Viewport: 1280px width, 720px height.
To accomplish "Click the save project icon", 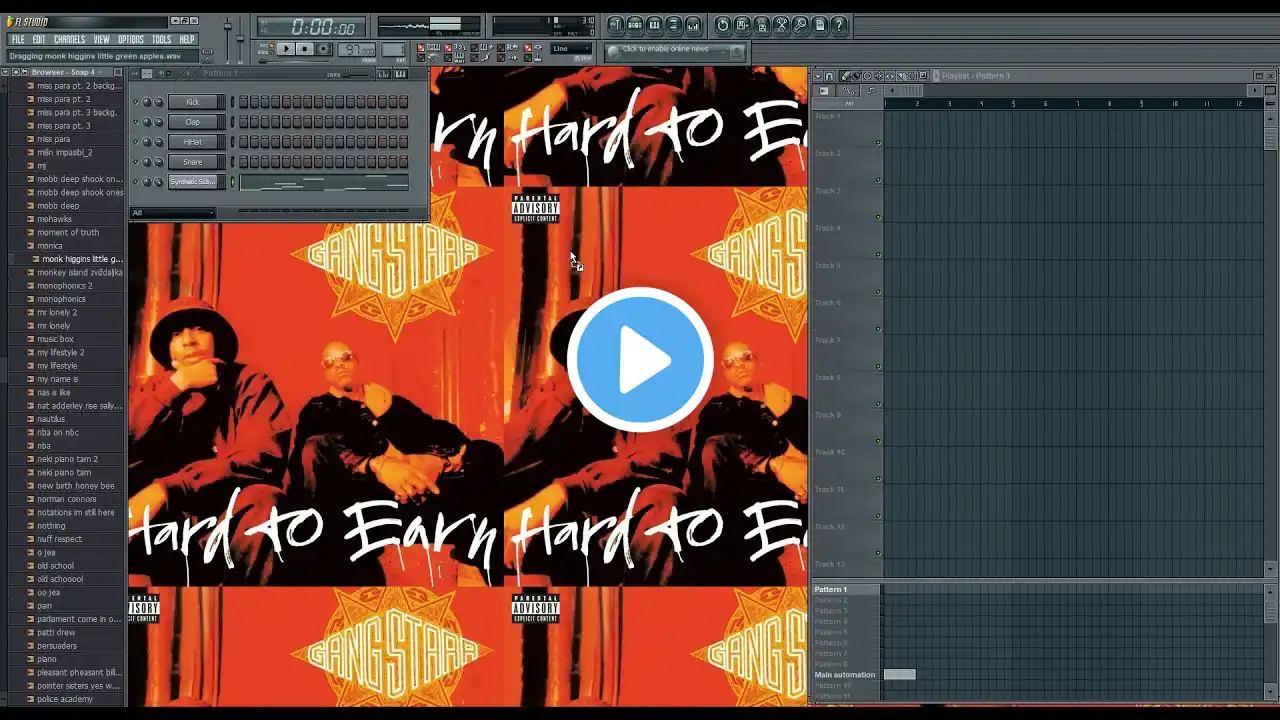I will [x=742, y=25].
